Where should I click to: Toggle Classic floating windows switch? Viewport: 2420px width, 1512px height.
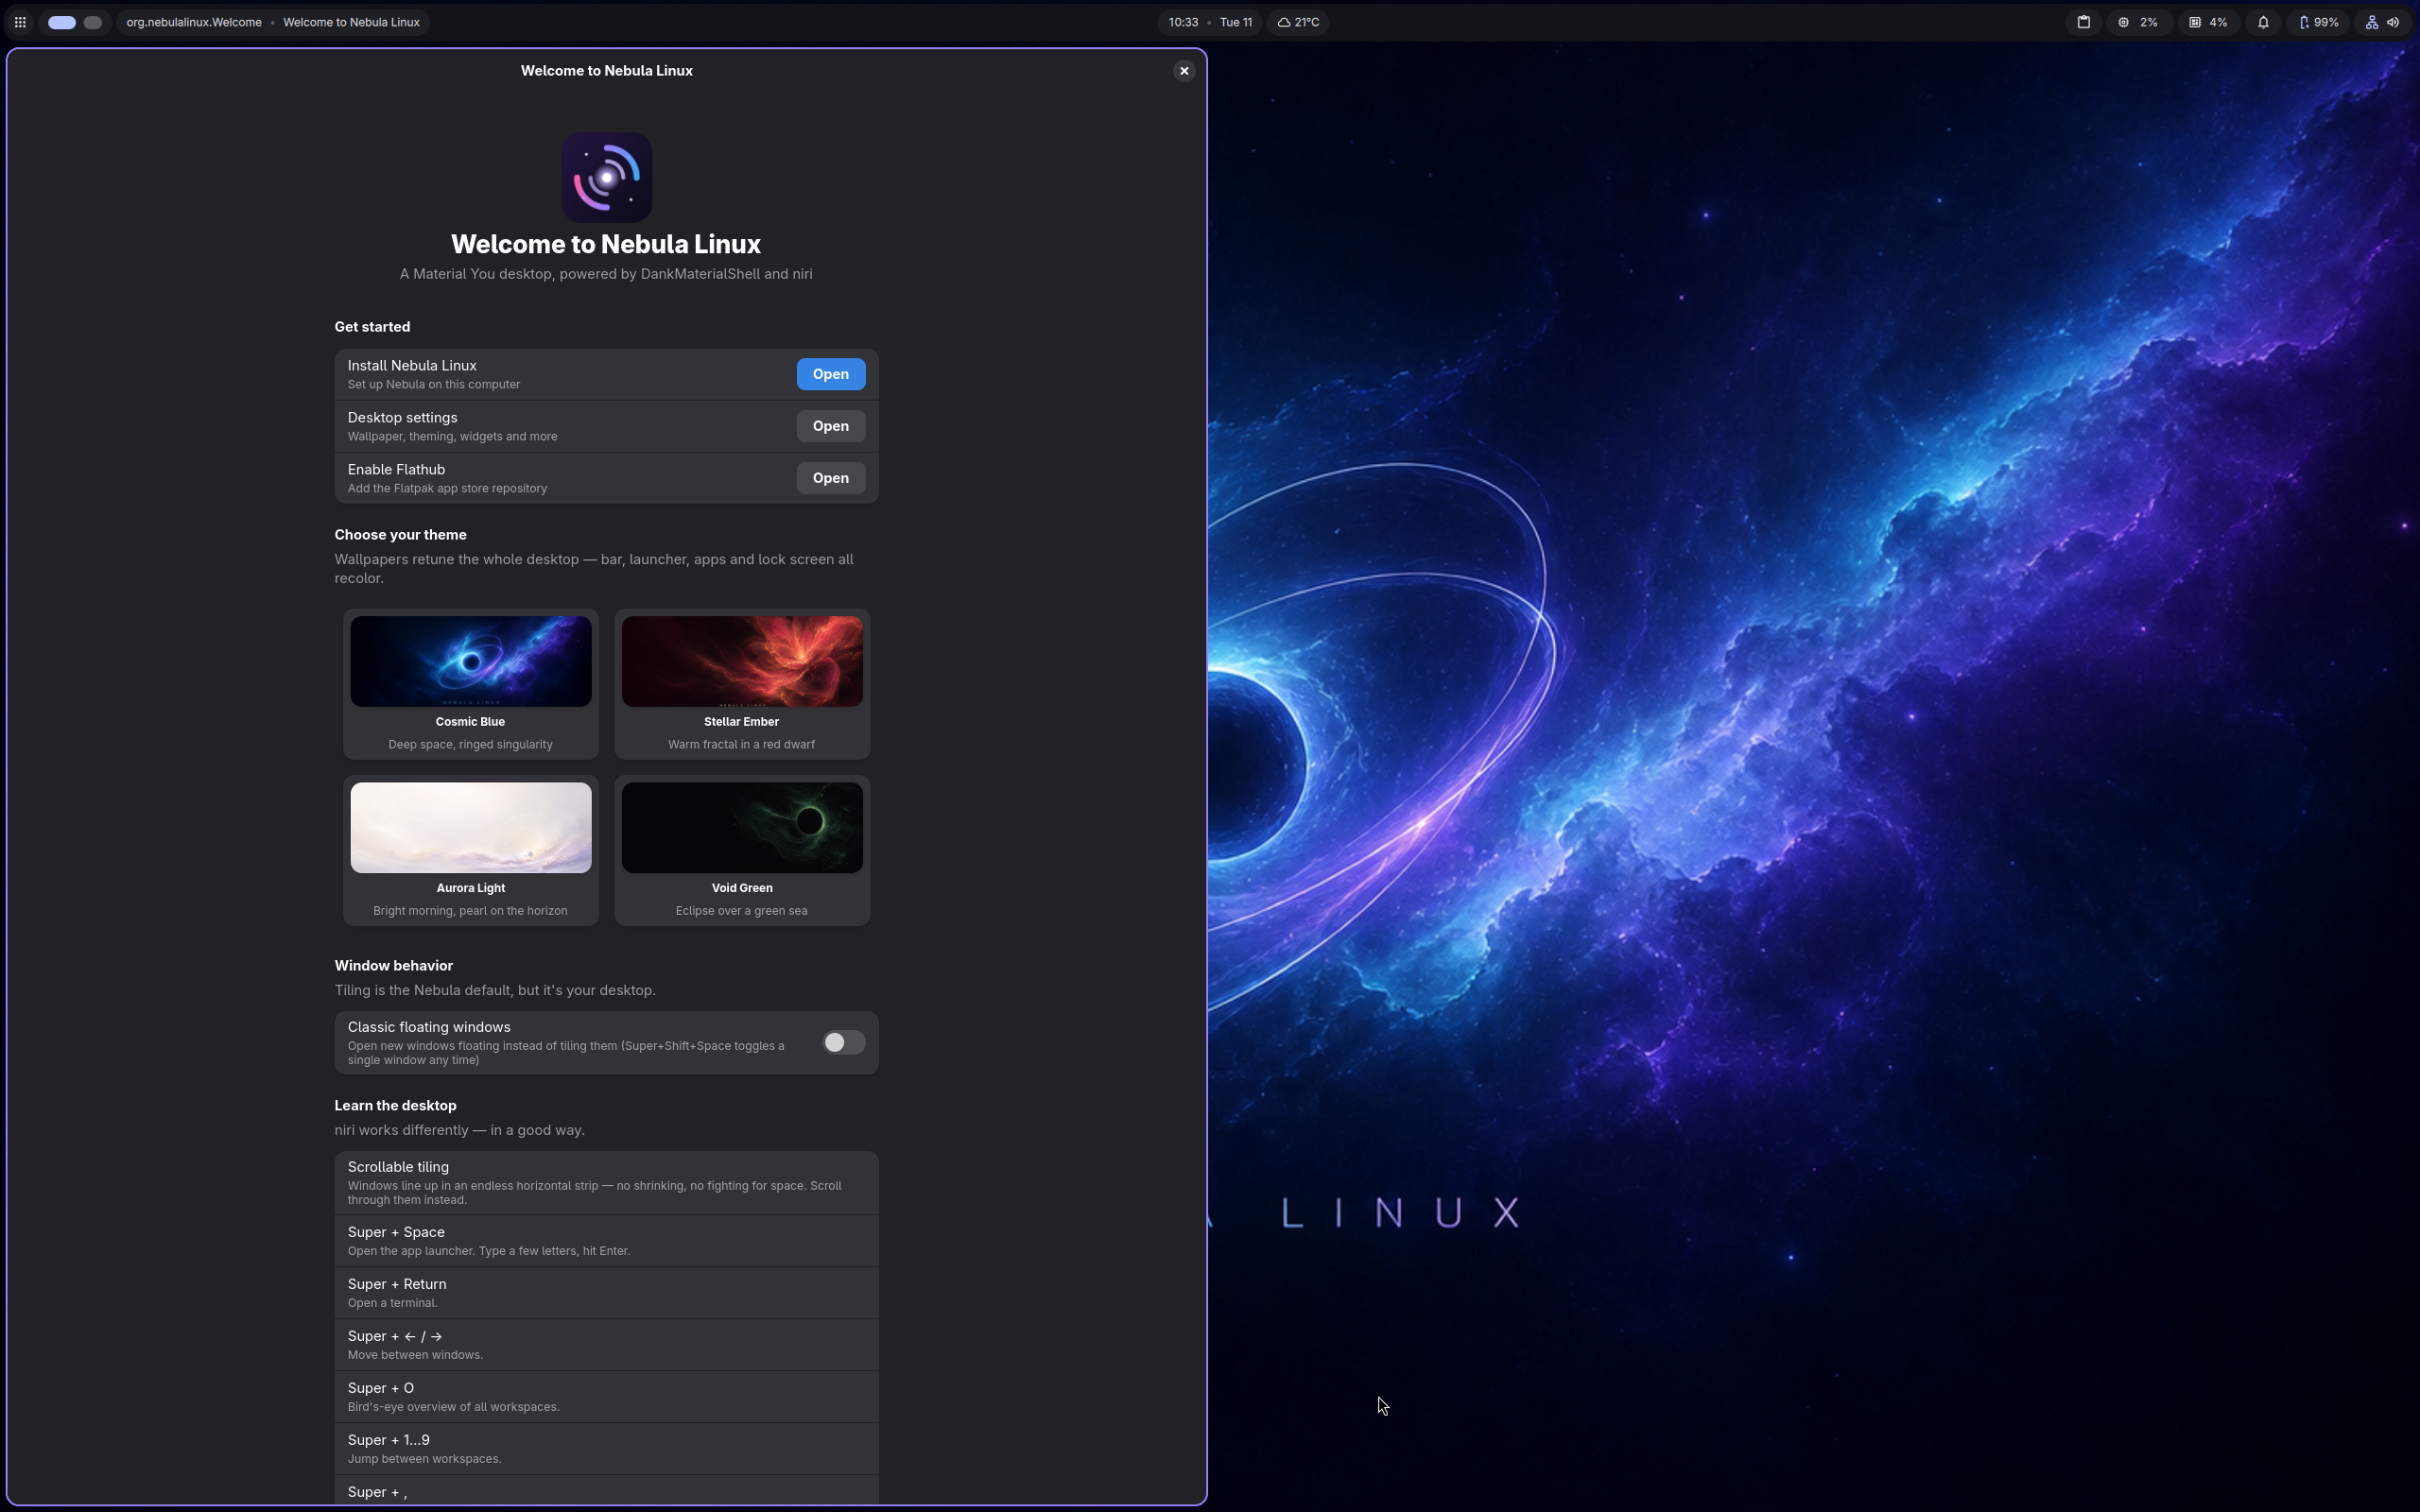tap(843, 1042)
